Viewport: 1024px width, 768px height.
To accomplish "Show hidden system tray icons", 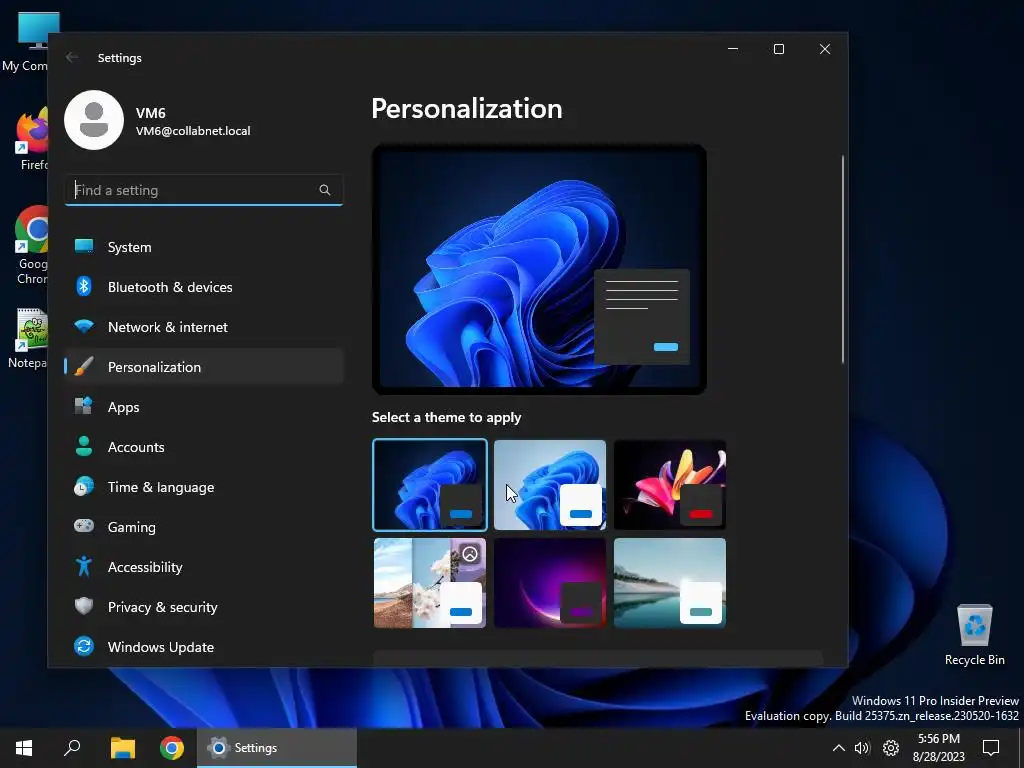I will click(x=839, y=748).
